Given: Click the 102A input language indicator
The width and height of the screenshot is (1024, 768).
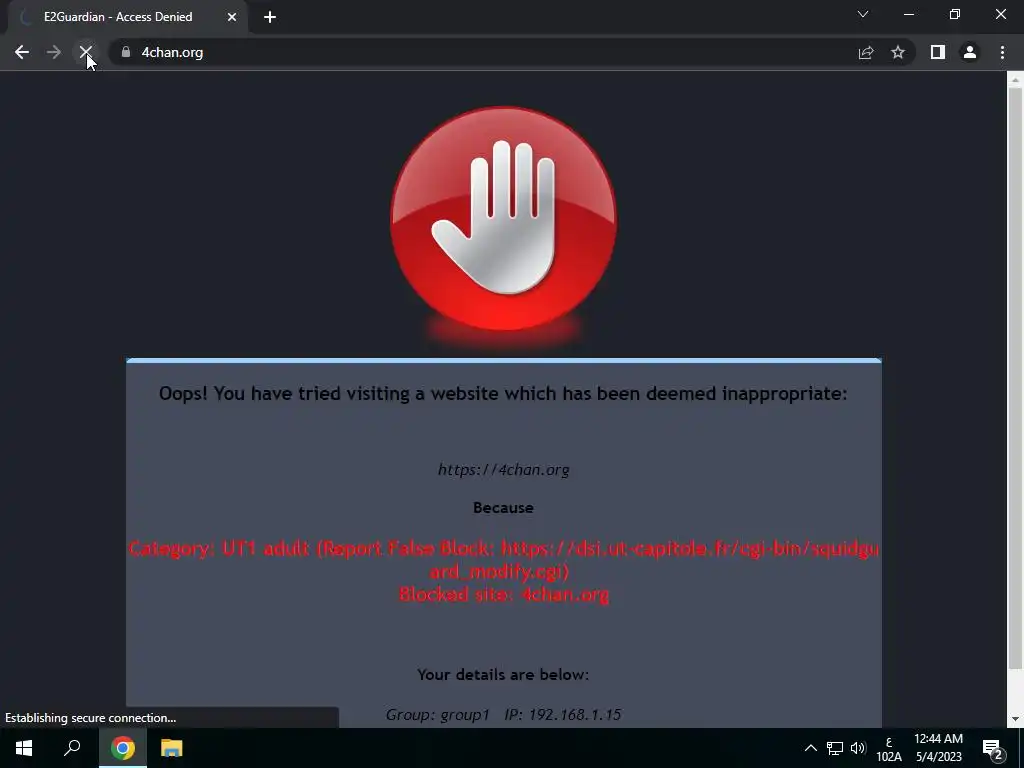Looking at the screenshot, I should 889,749.
